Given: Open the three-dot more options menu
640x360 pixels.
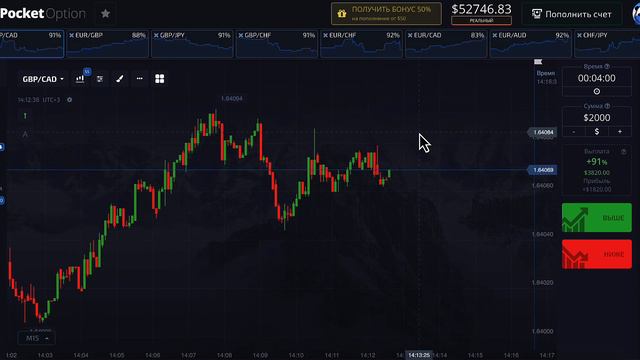Looking at the screenshot, I should 140,78.
